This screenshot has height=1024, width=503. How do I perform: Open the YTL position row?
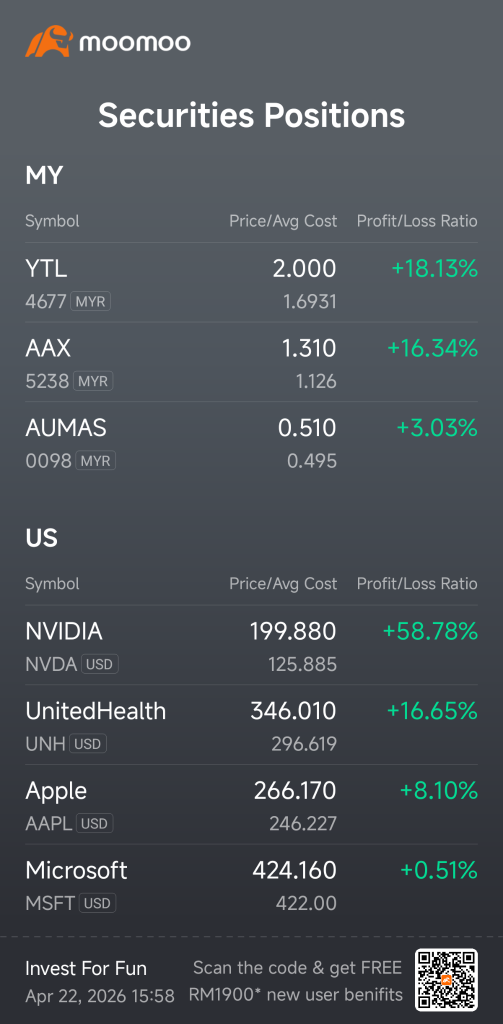(x=252, y=283)
